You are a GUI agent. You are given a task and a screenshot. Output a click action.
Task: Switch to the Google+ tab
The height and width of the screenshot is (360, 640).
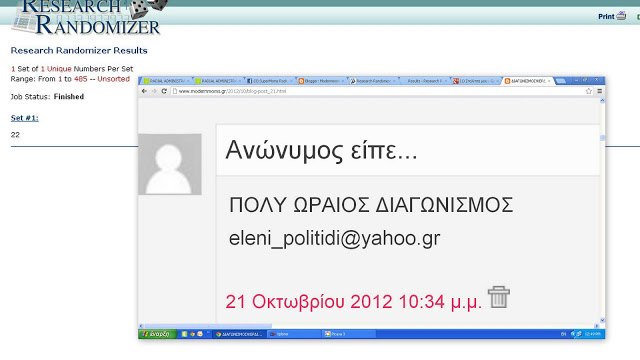tap(476, 81)
